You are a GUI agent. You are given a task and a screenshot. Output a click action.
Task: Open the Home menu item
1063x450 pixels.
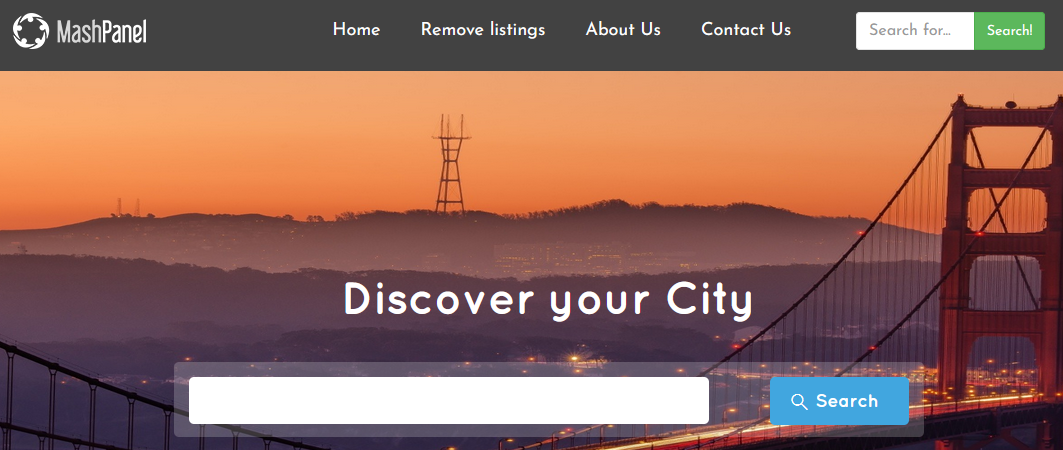pyautogui.click(x=357, y=30)
